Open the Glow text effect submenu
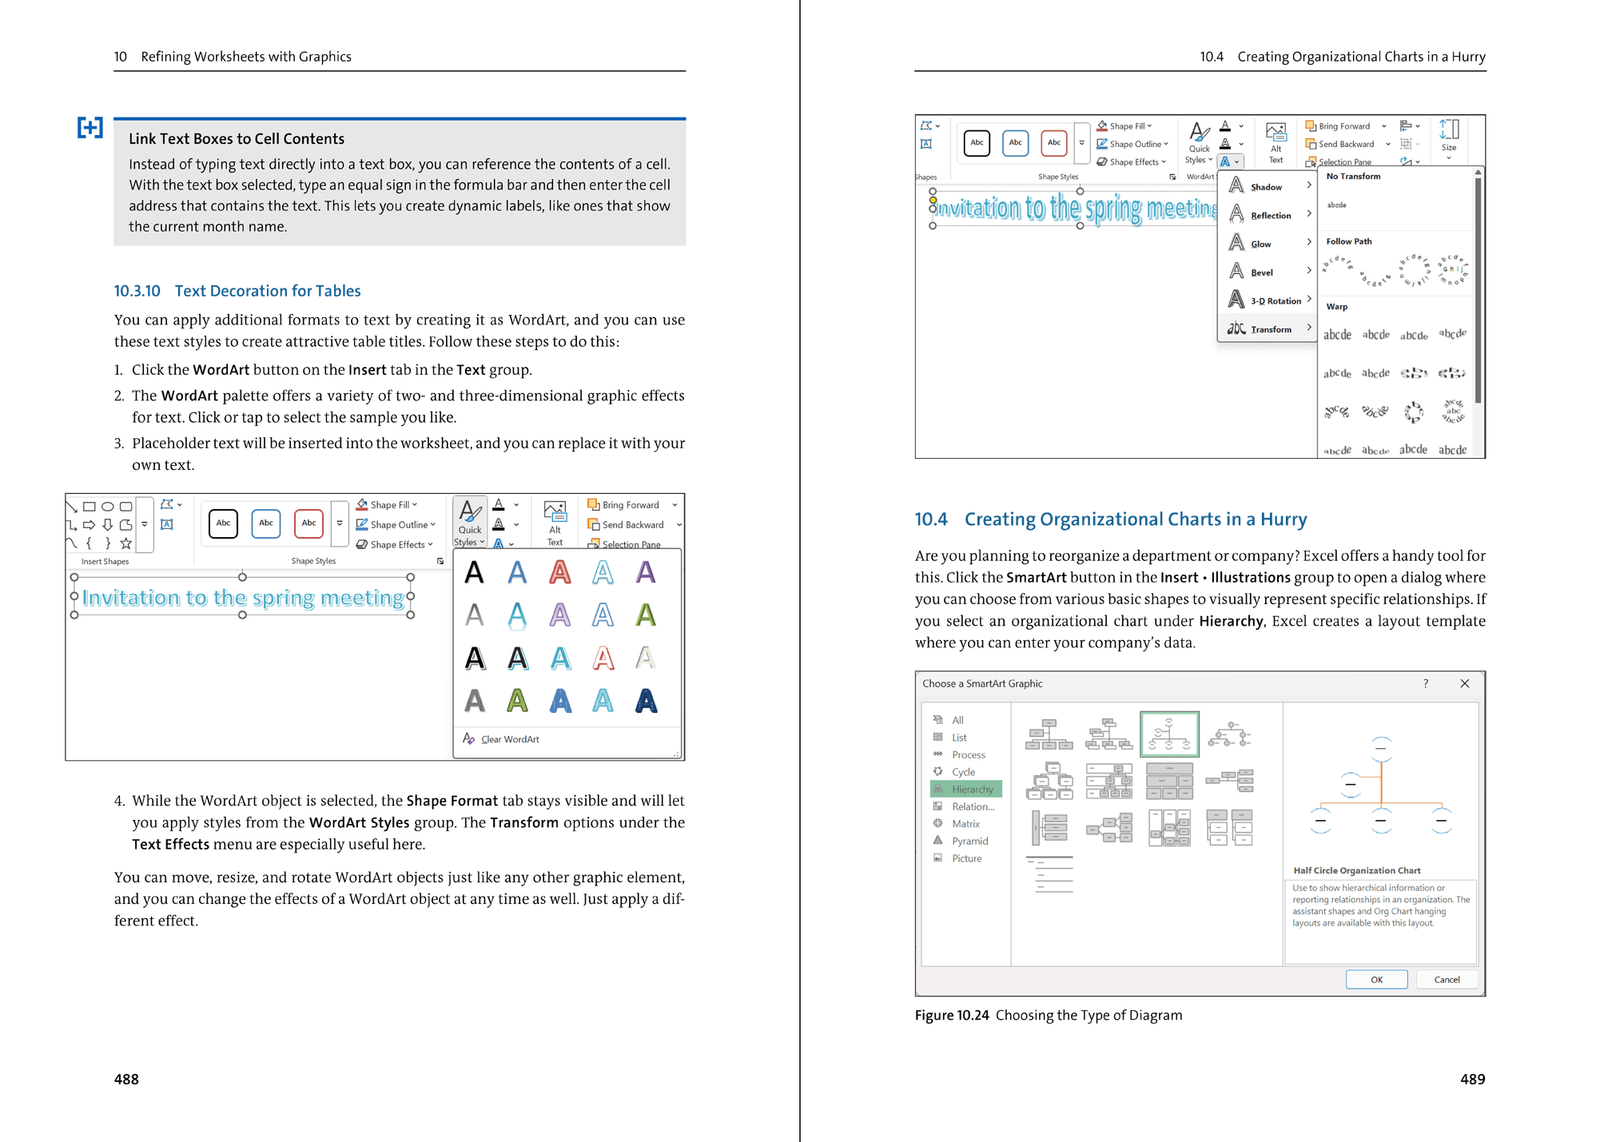Viewport: 1600px width, 1142px height. (x=1267, y=244)
